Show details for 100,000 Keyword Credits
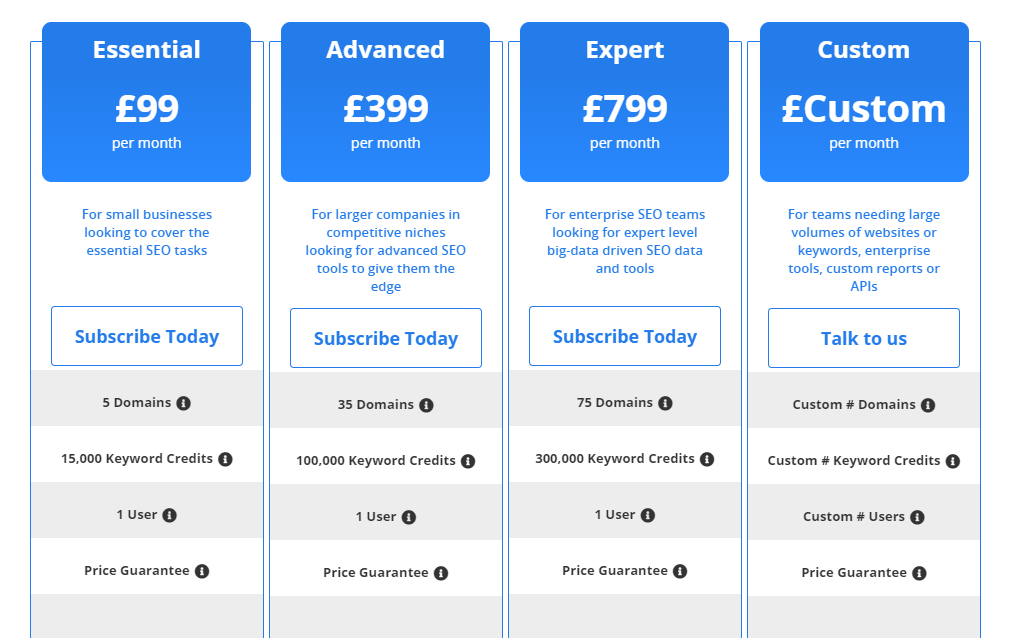The image size is (1031, 638). coord(470,460)
